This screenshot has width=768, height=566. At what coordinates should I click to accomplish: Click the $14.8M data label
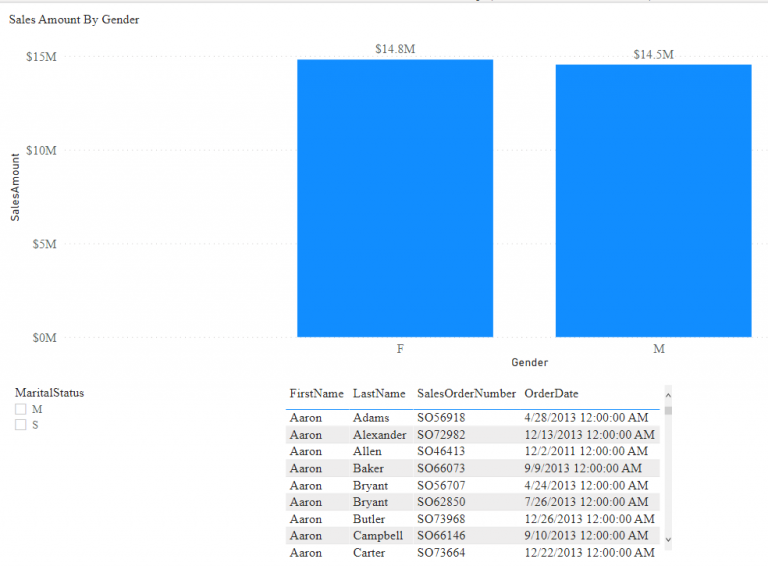click(x=395, y=49)
